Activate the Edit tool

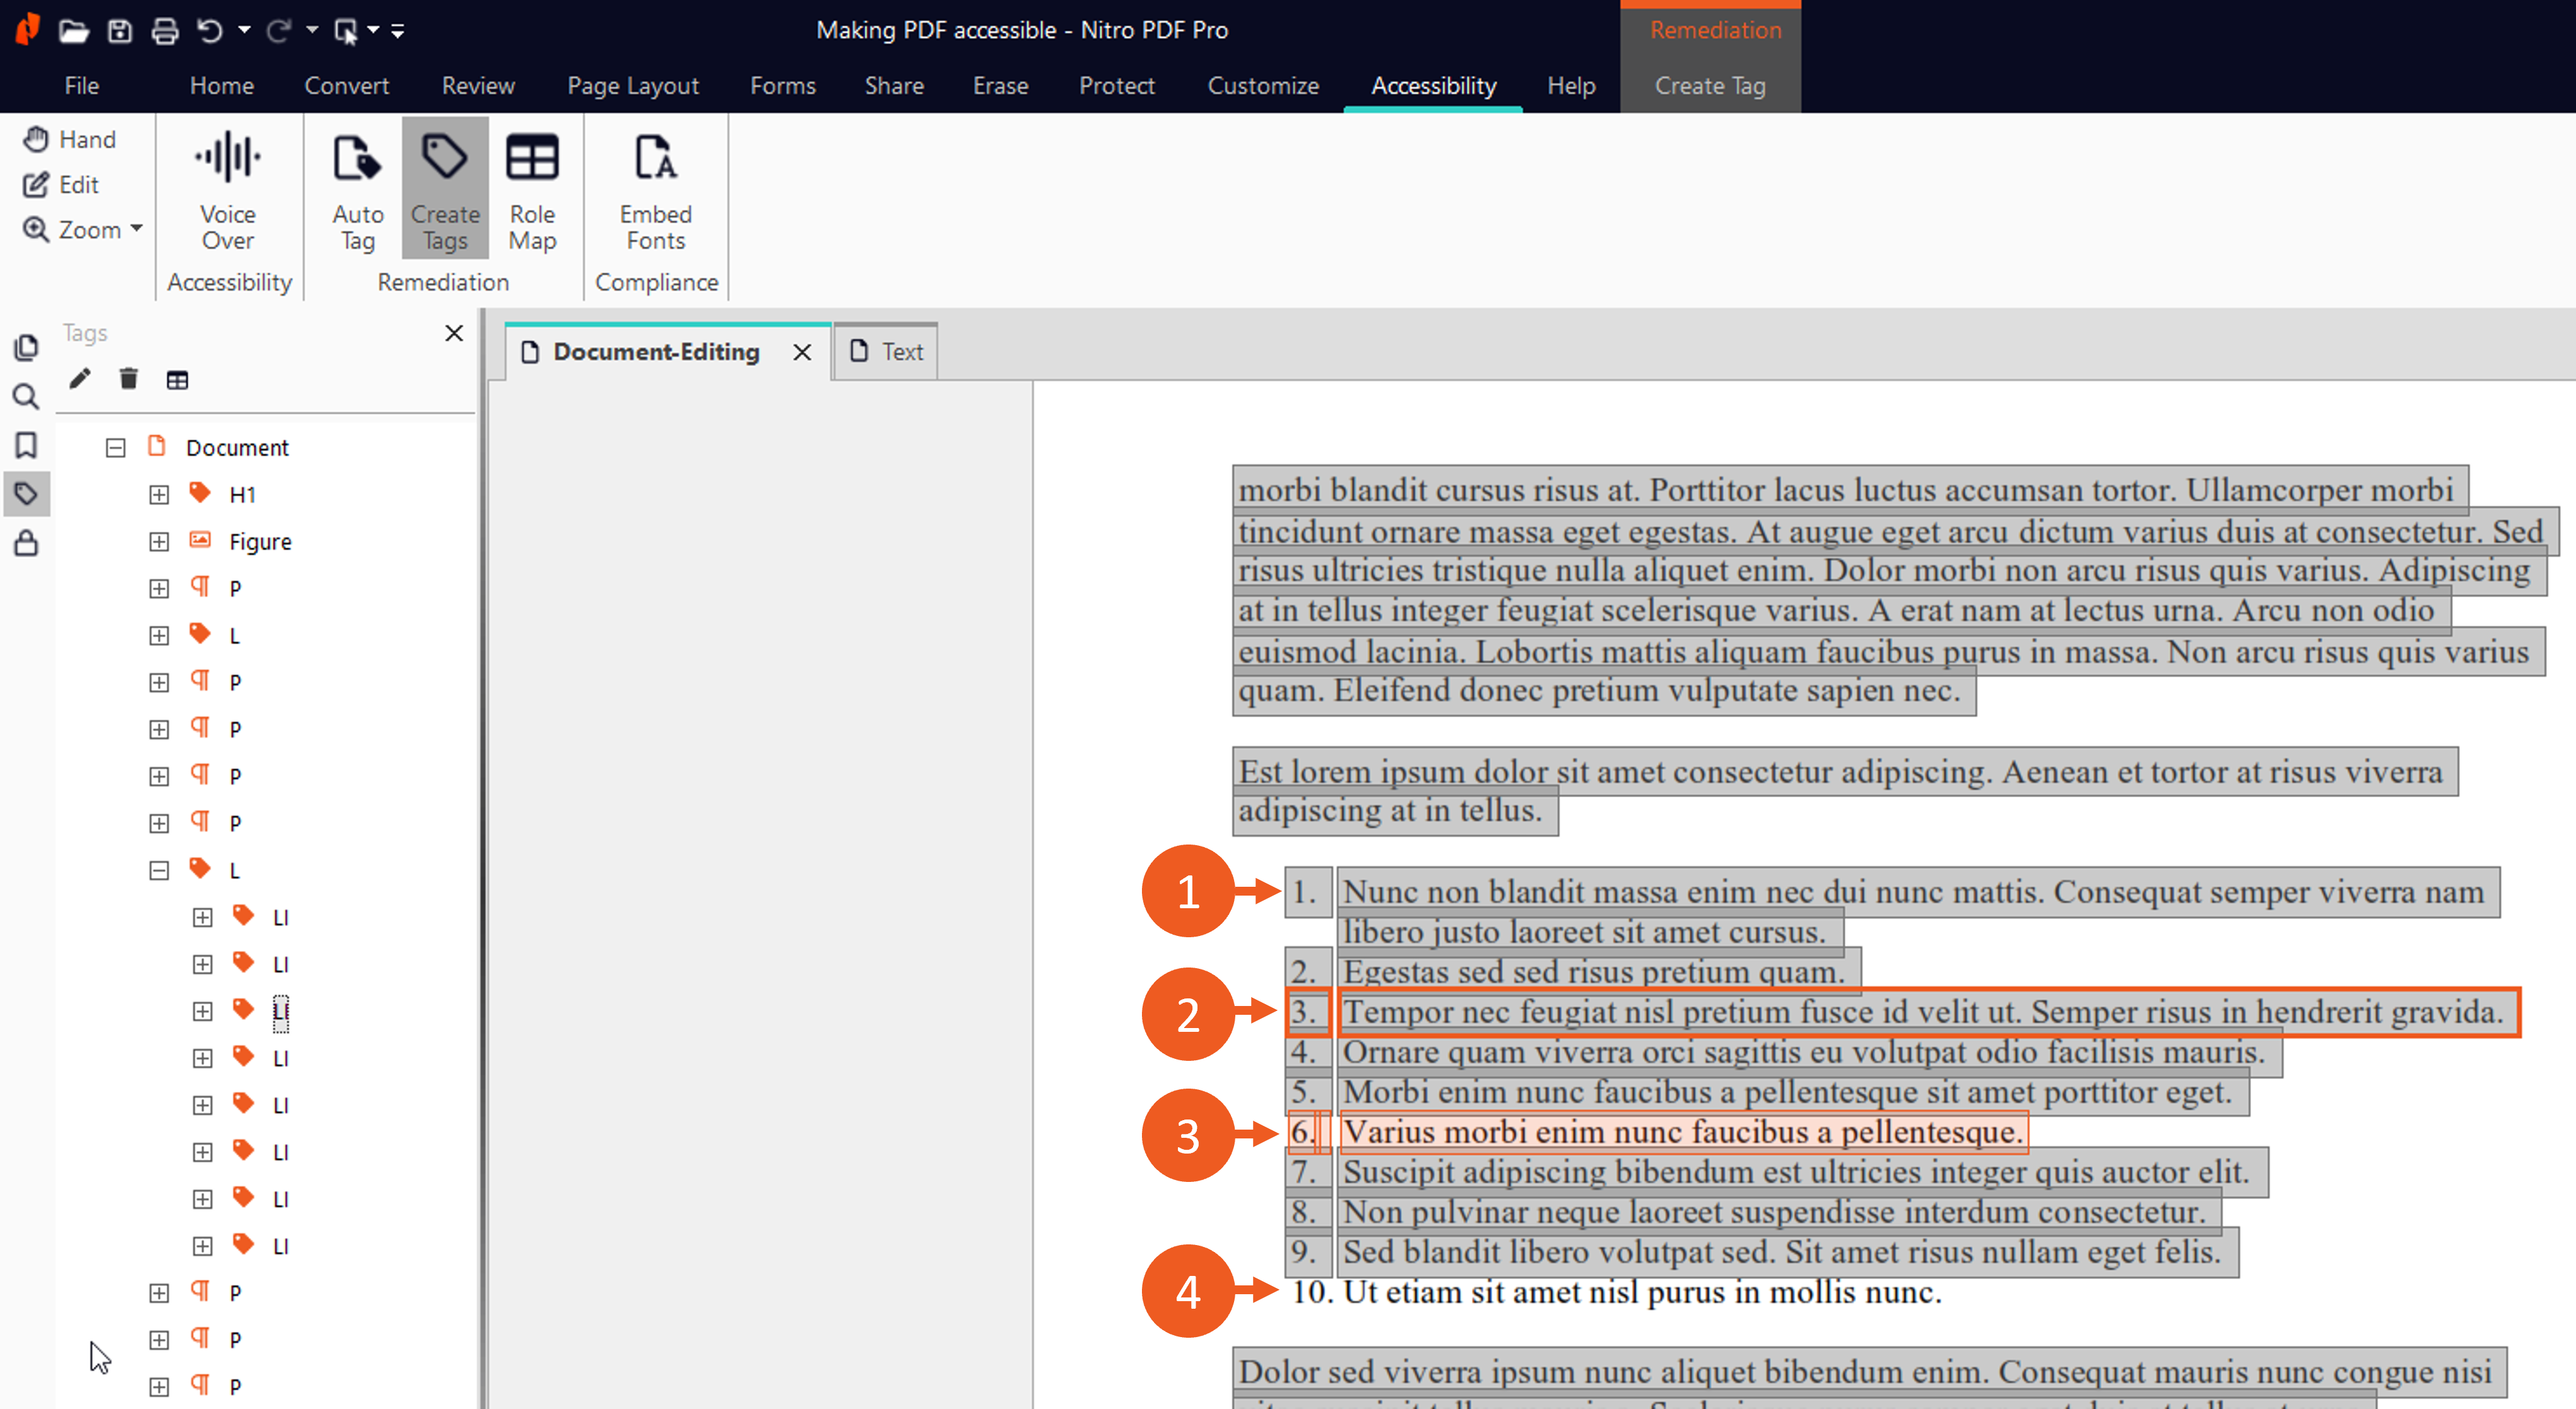[x=62, y=184]
